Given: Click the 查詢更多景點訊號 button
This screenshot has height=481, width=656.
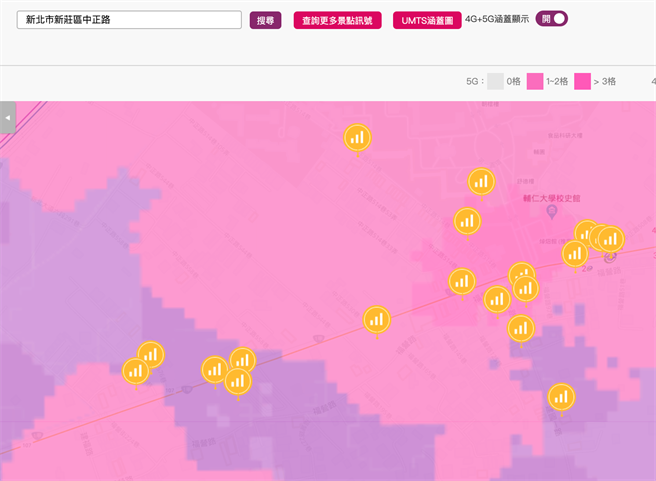Looking at the screenshot, I should [337, 20].
